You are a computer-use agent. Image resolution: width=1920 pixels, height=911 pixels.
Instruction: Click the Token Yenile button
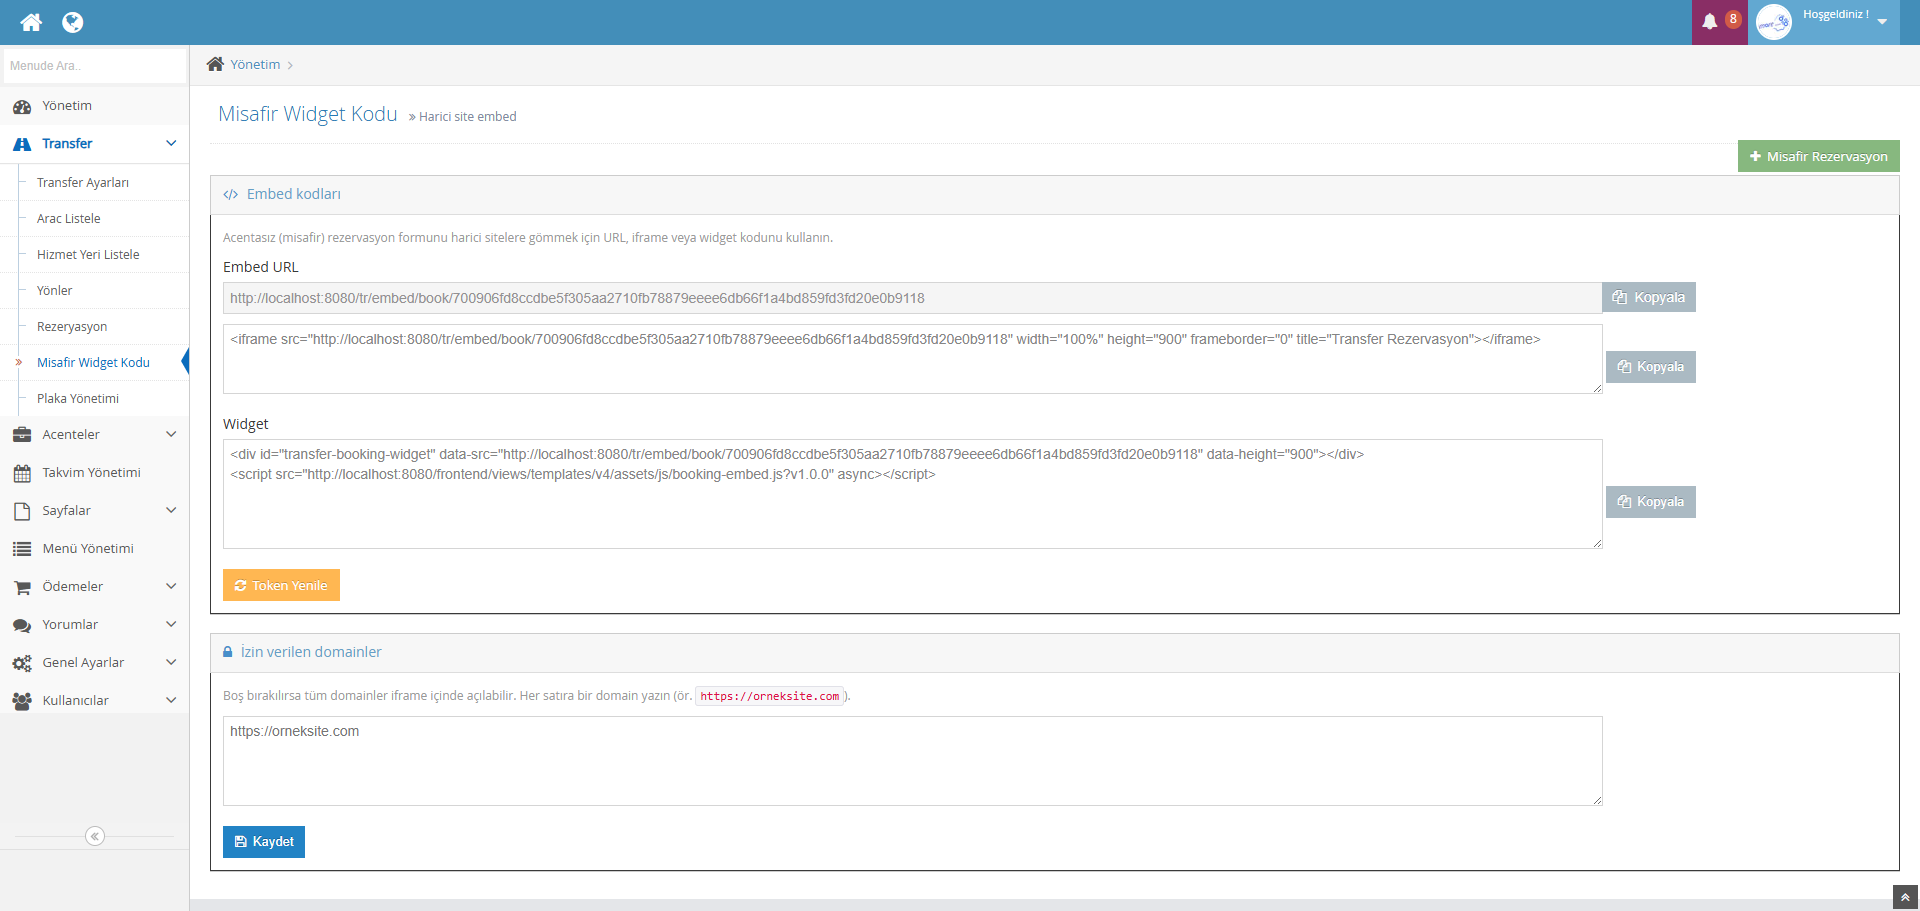(x=281, y=585)
